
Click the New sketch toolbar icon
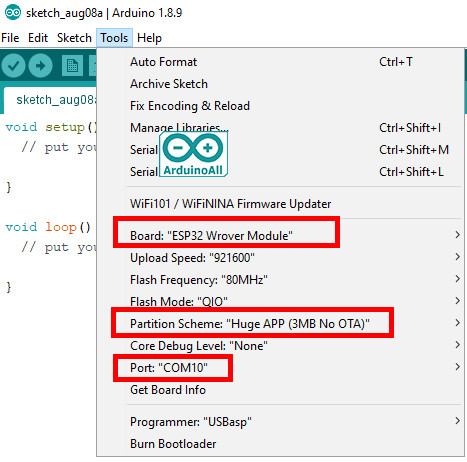tap(72, 66)
